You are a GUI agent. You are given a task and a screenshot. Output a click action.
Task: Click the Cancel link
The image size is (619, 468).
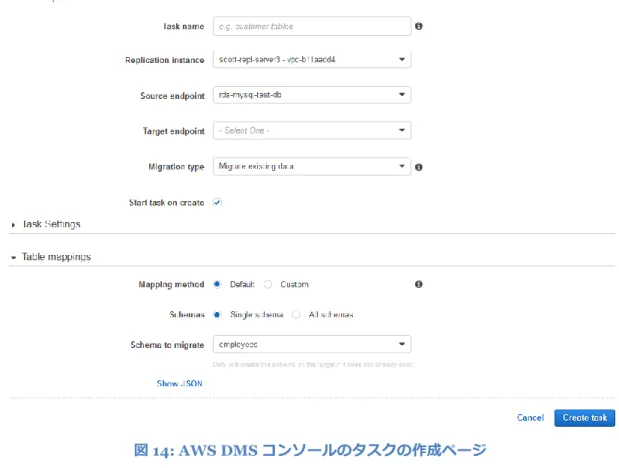click(x=530, y=418)
